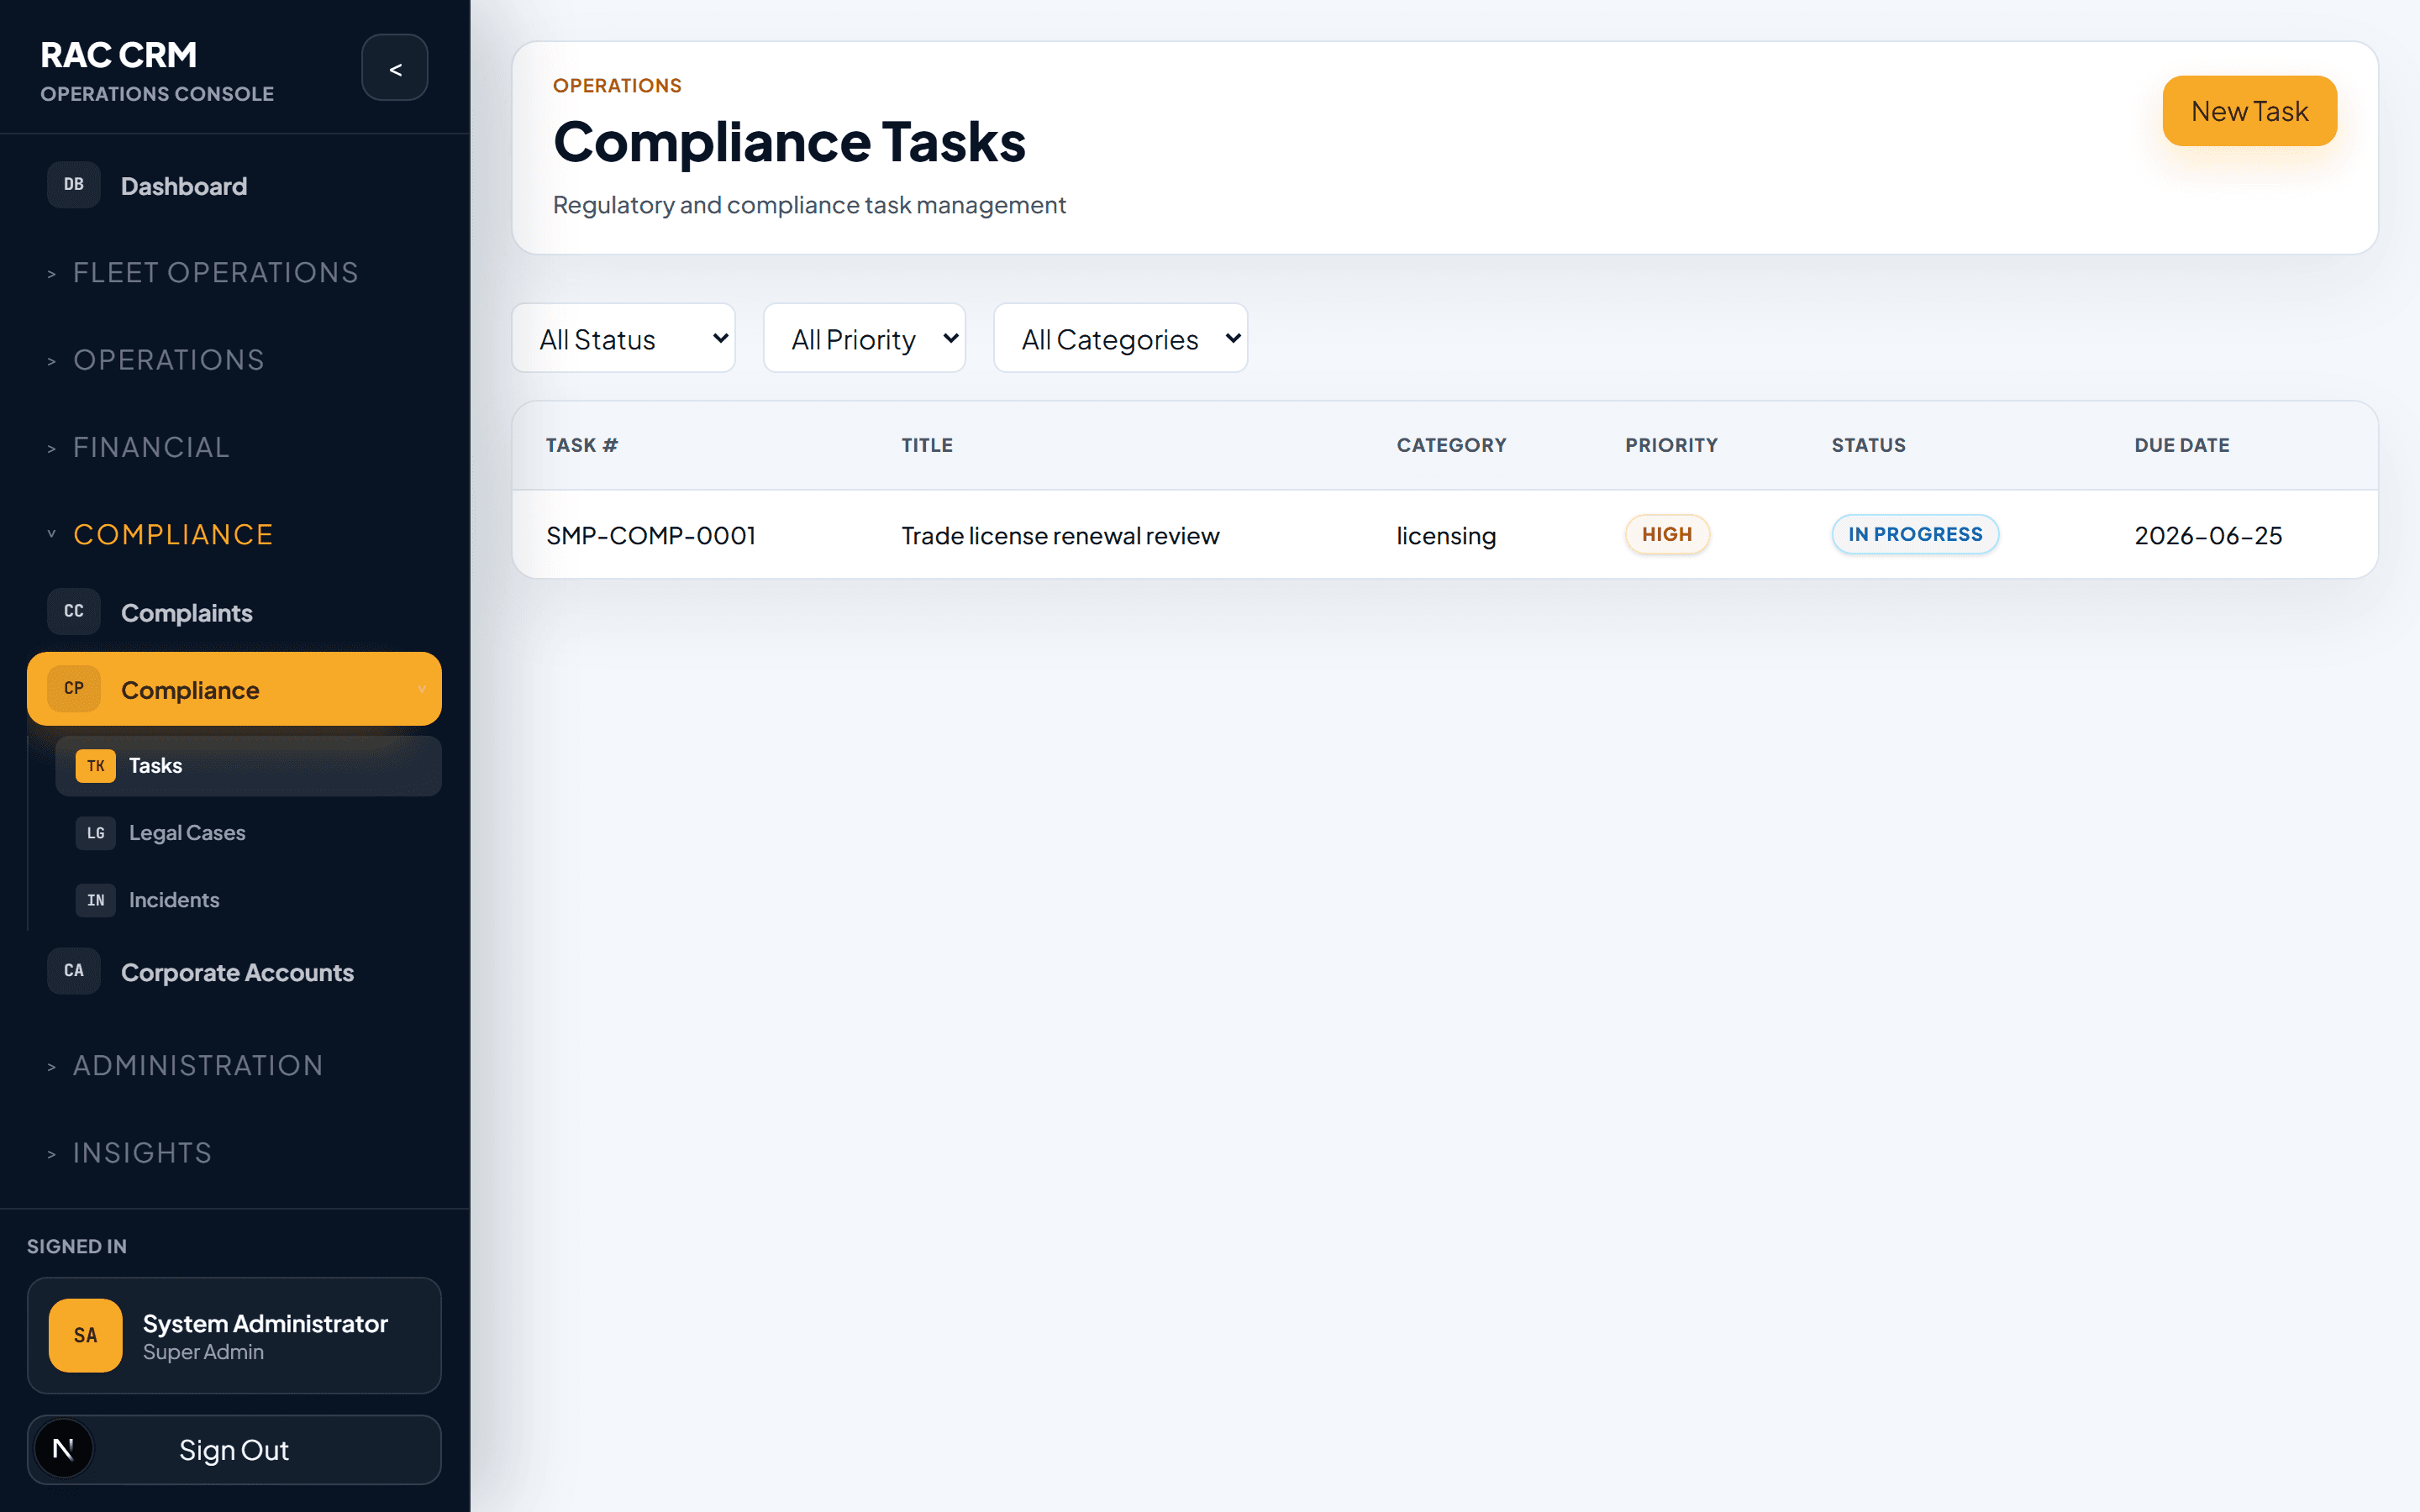
Task: Open the All Categories filter dropdown
Action: coord(1120,339)
